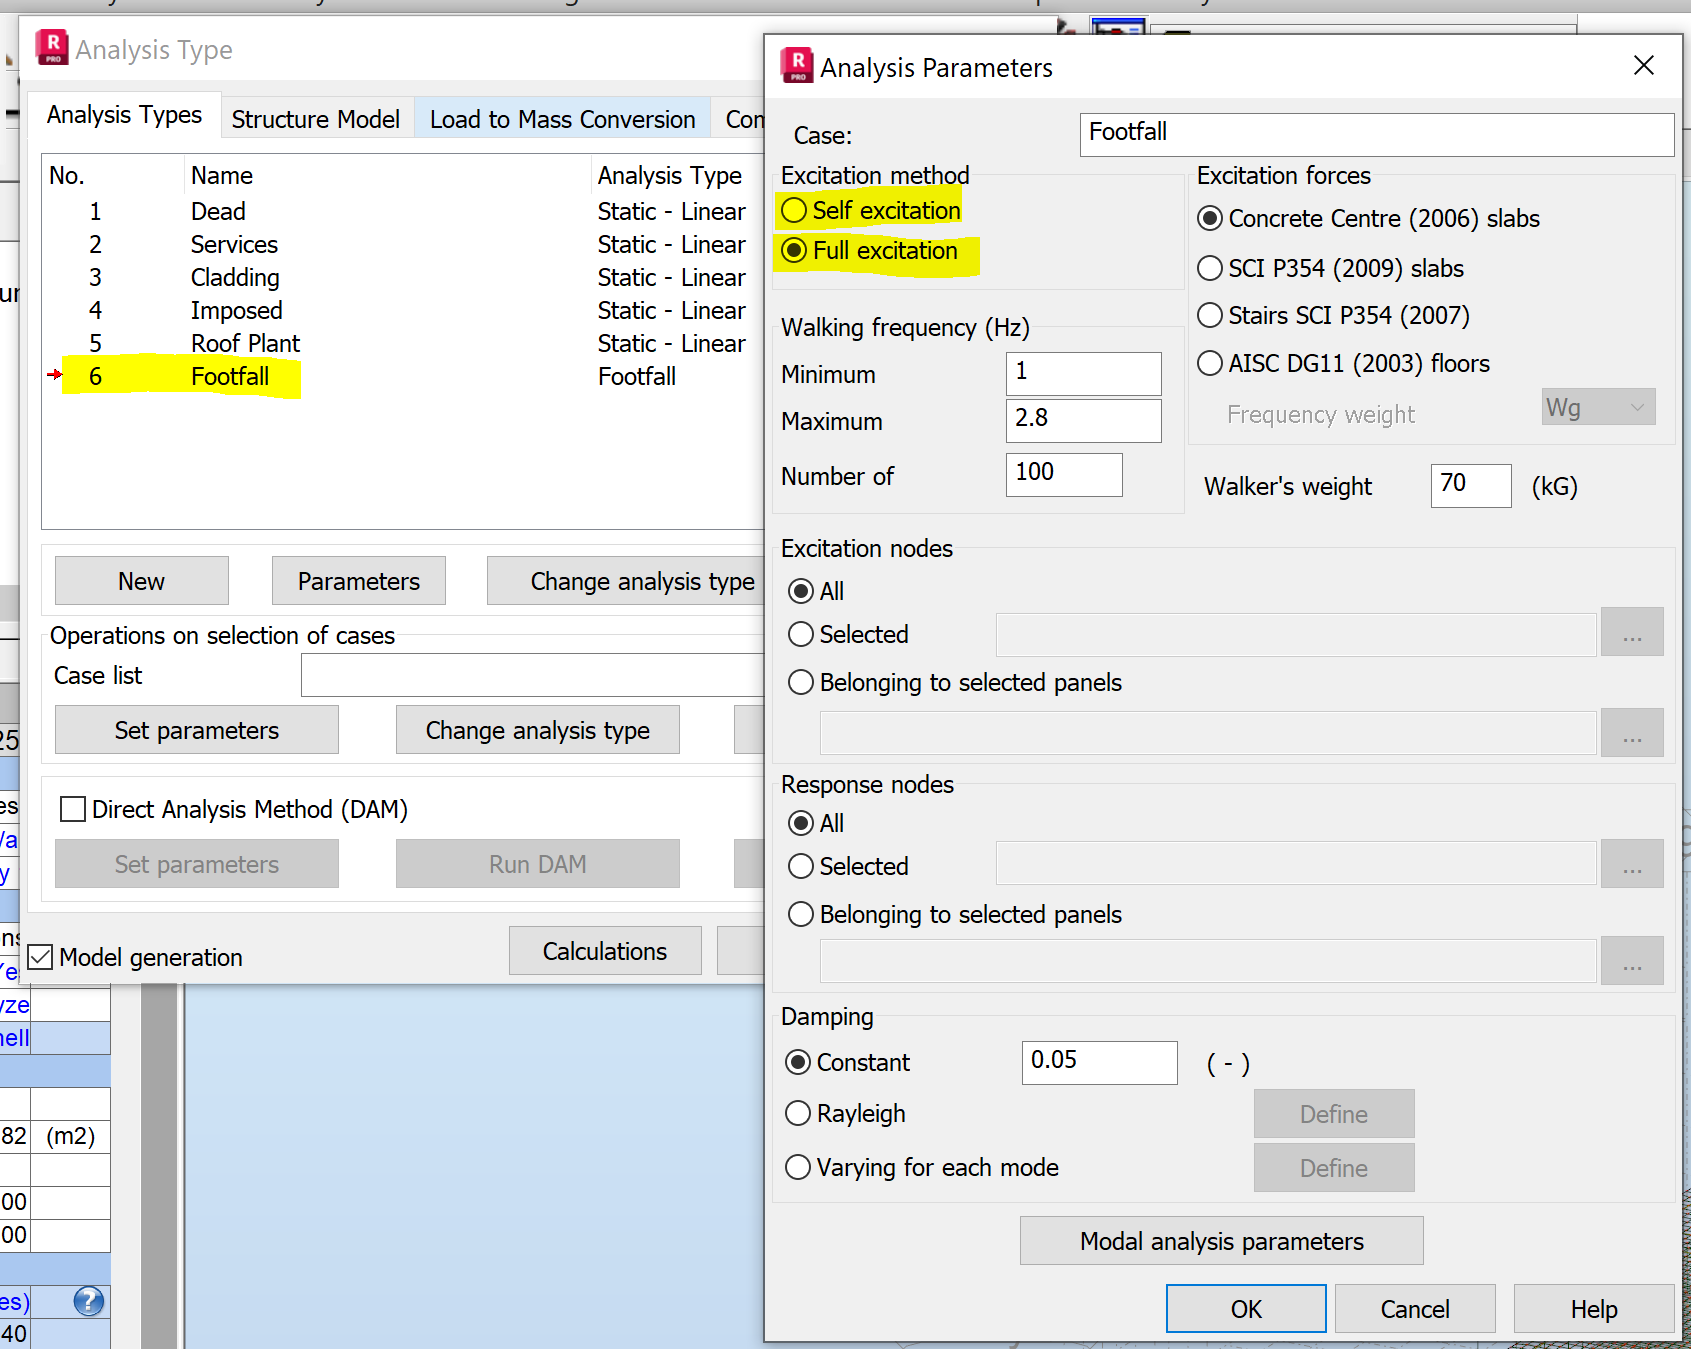
Task: Select the Self excitation method
Action: click(793, 210)
